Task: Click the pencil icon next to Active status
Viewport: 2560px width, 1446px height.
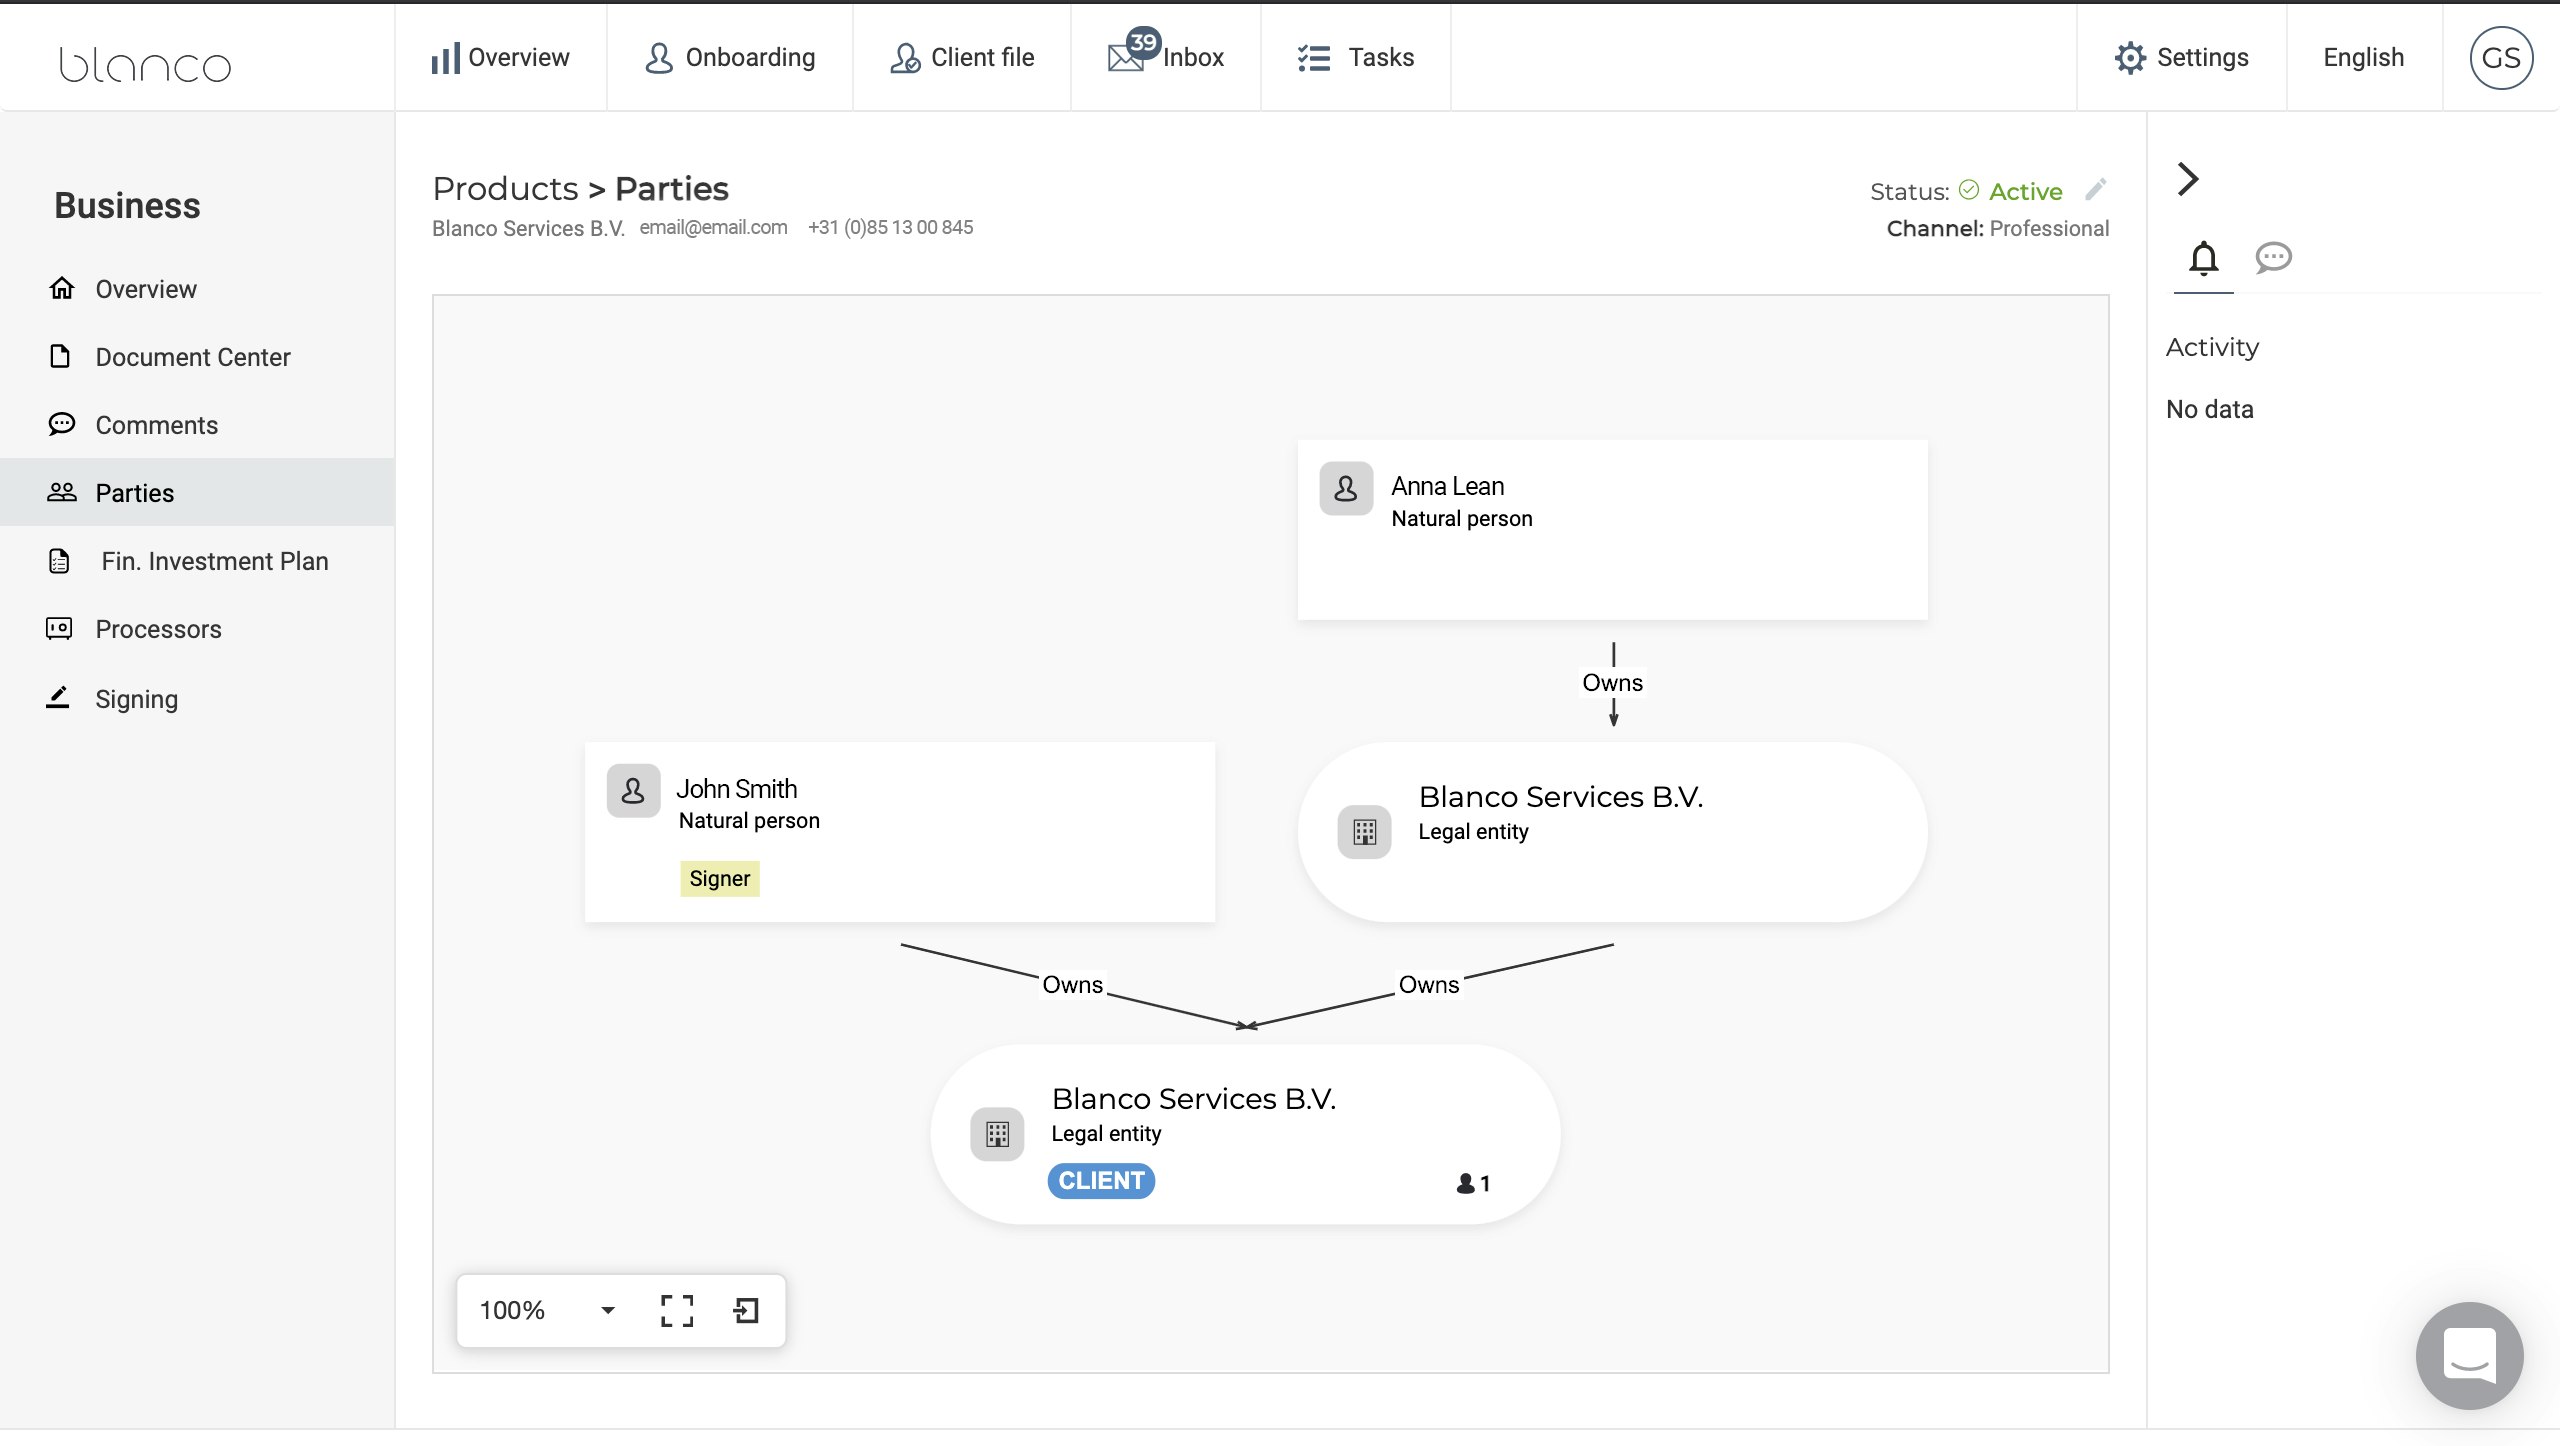Action: pos(2096,189)
